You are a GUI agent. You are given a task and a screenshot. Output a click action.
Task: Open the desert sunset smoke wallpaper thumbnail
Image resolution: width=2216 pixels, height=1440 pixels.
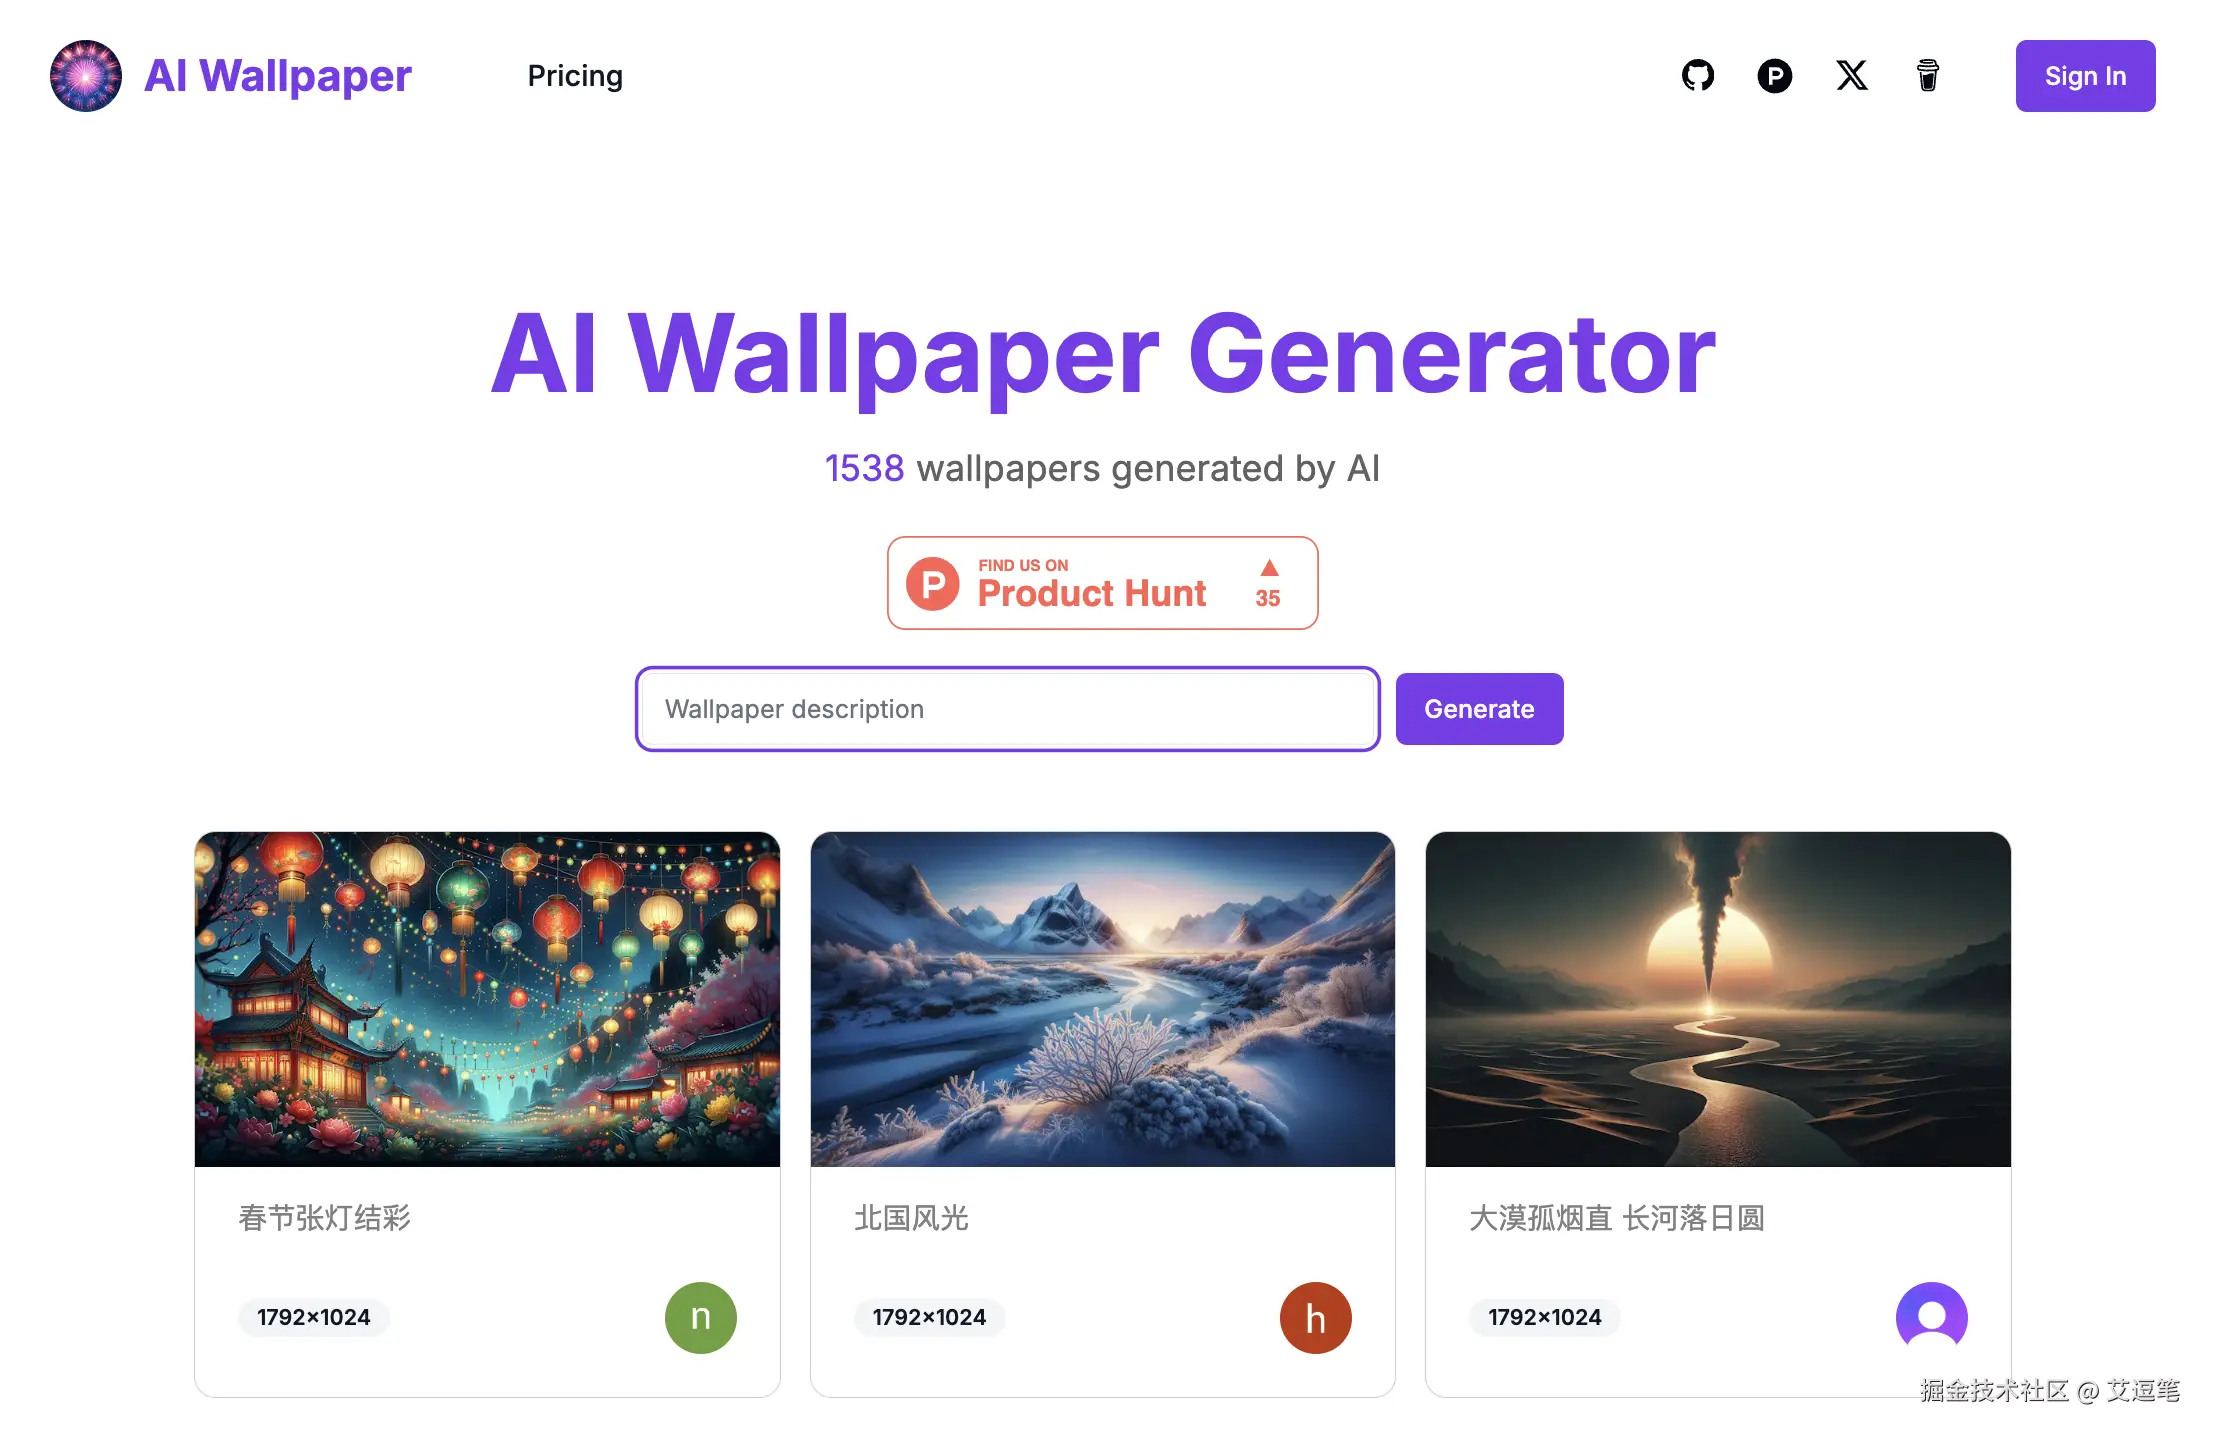tap(1718, 999)
